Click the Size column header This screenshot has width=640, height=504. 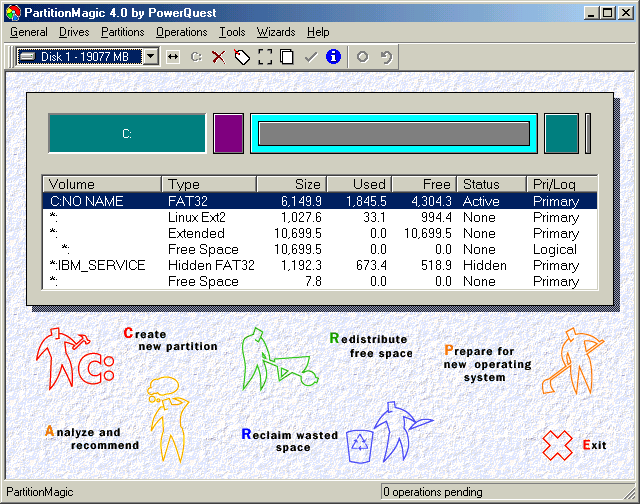click(x=291, y=184)
